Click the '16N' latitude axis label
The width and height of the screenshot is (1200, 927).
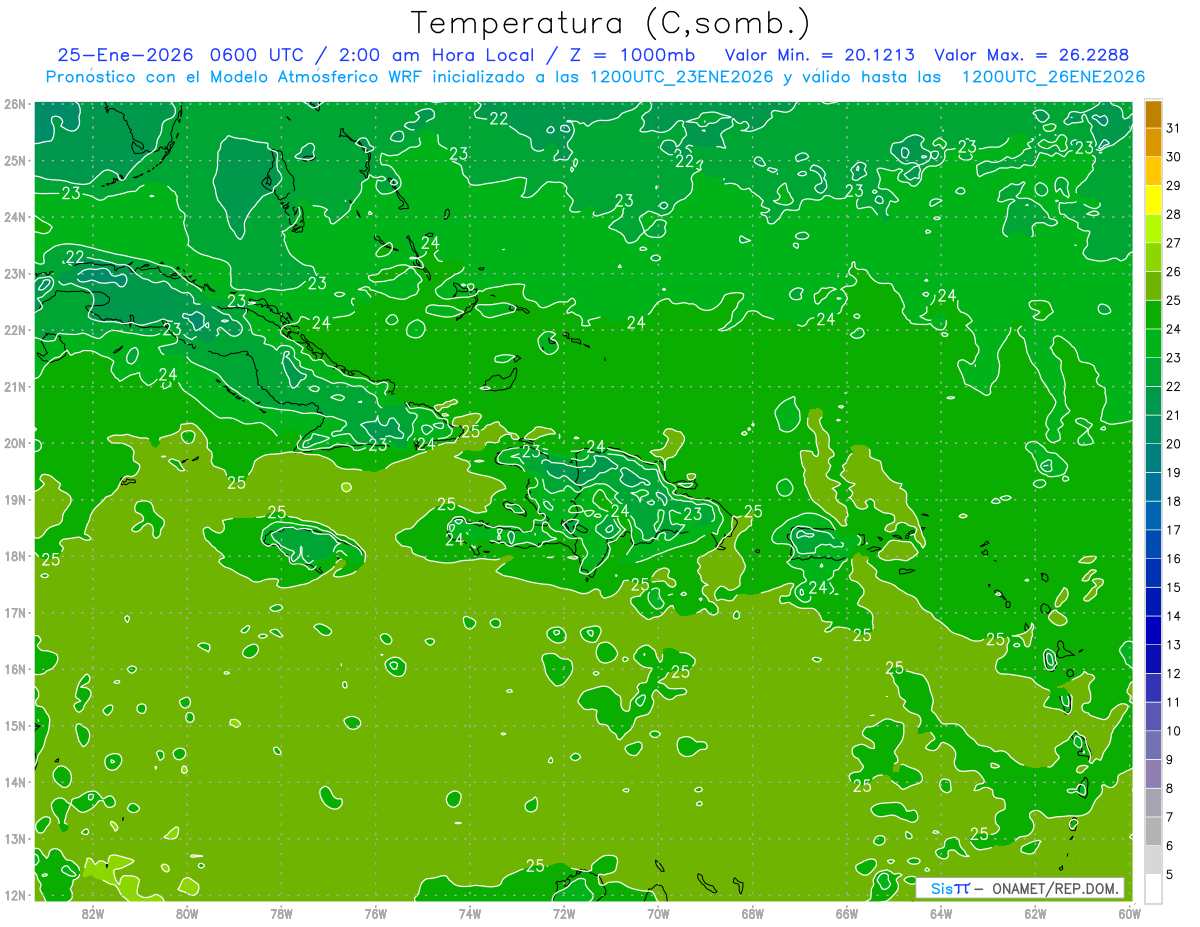16,669
